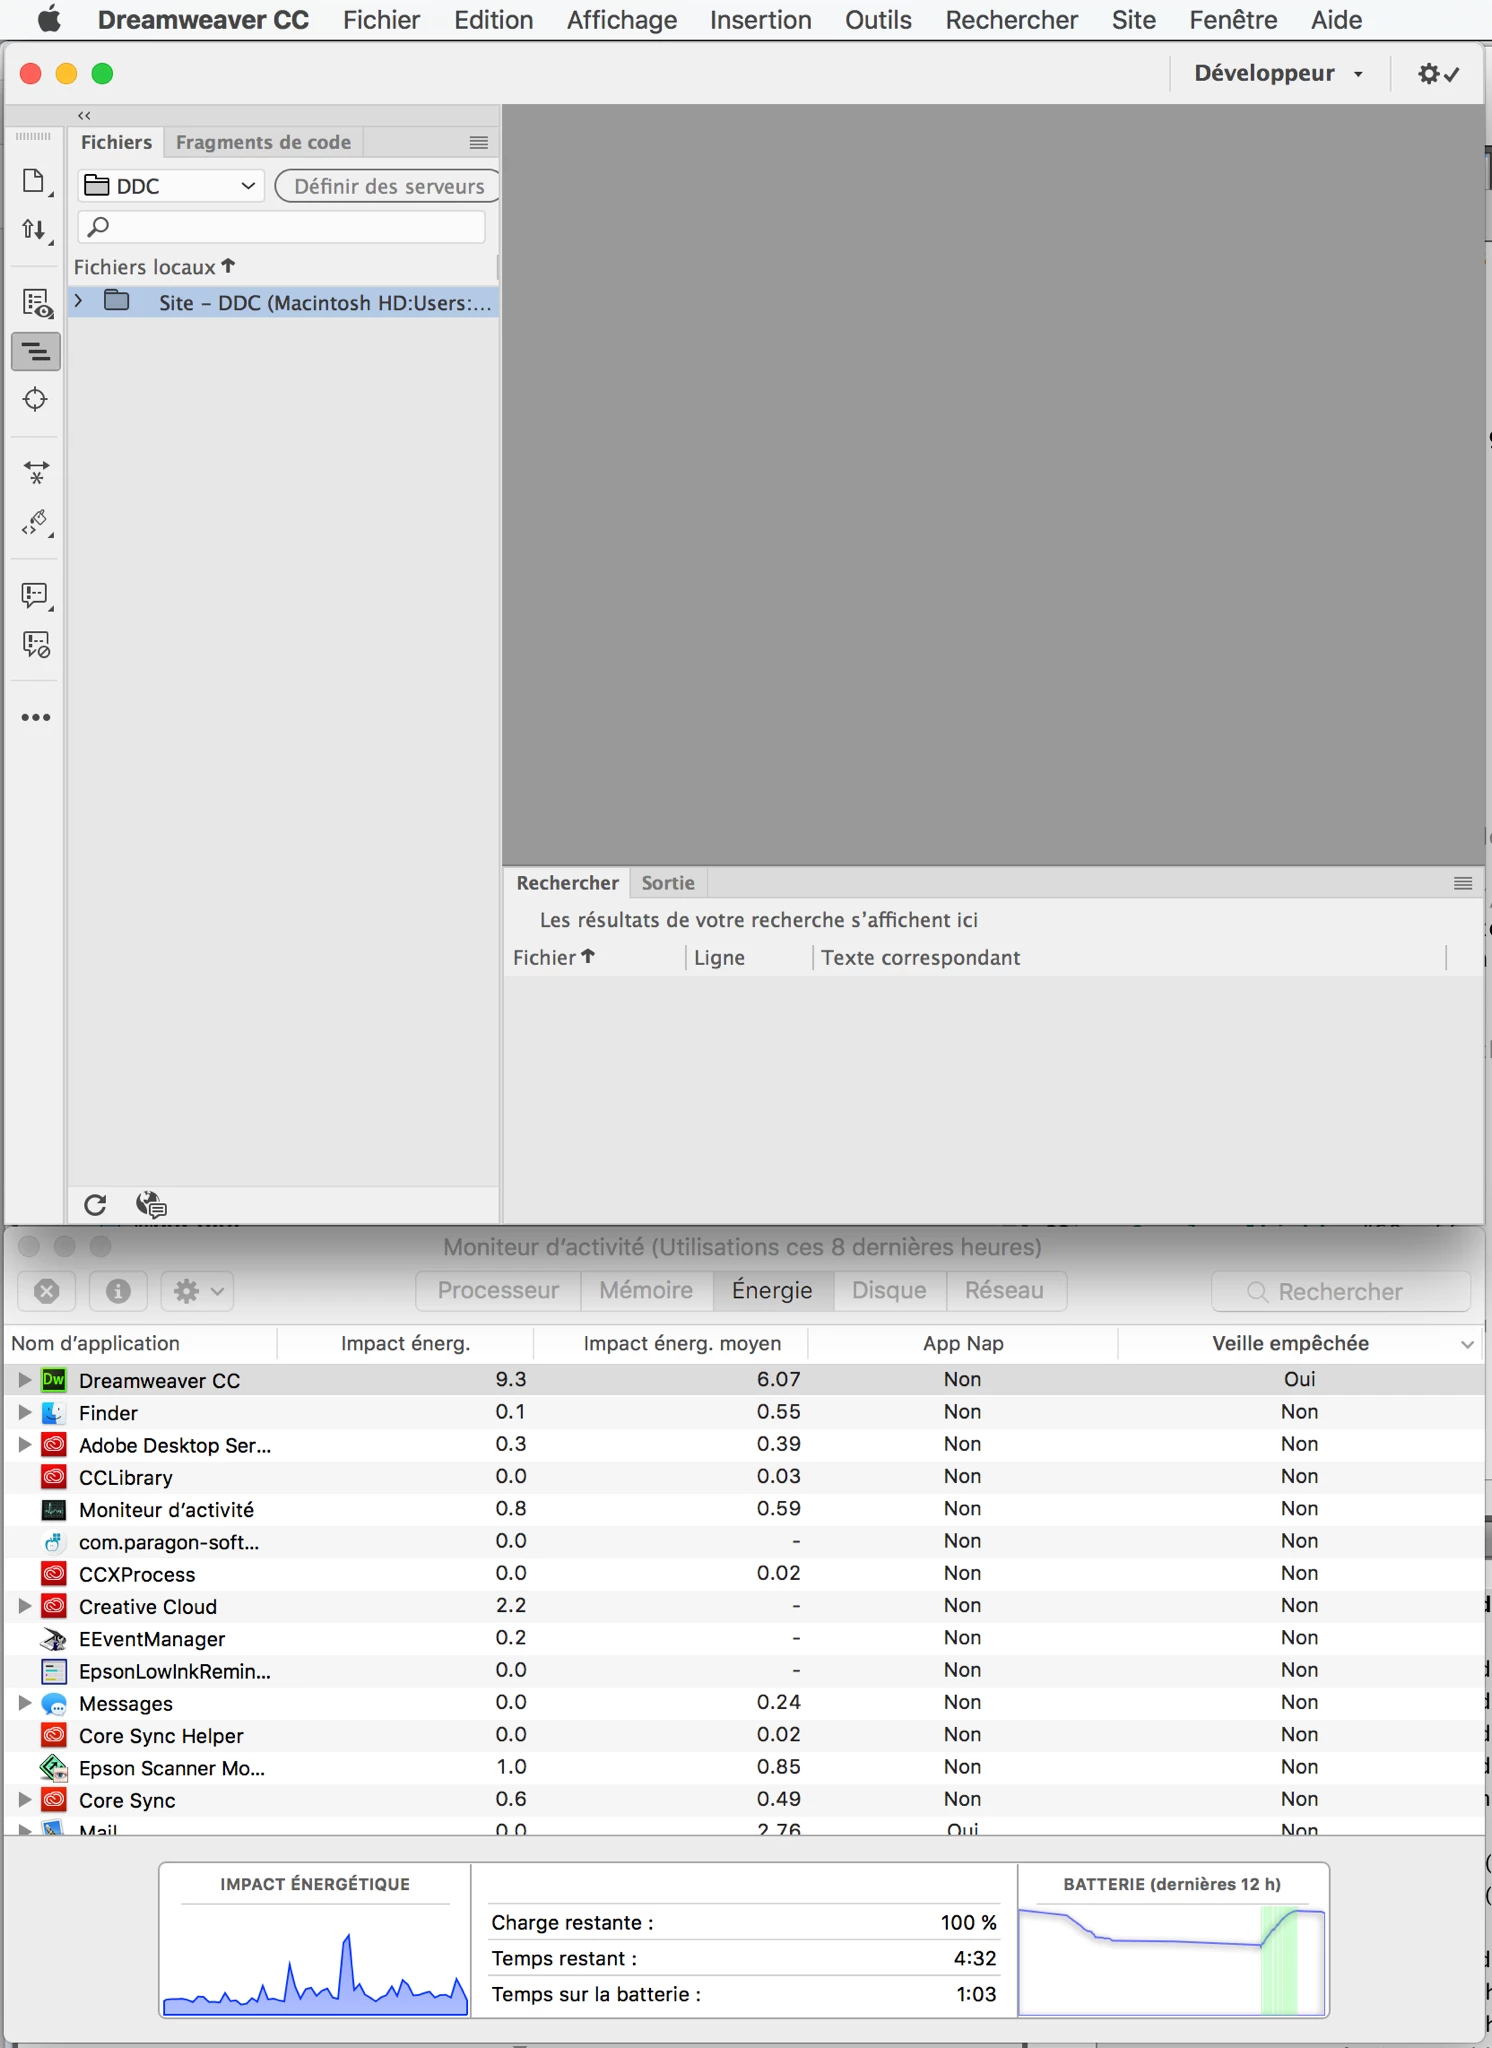Switch to Processeur tab in Activity Monitor
Image resolution: width=1492 pixels, height=2048 pixels.
[498, 1290]
